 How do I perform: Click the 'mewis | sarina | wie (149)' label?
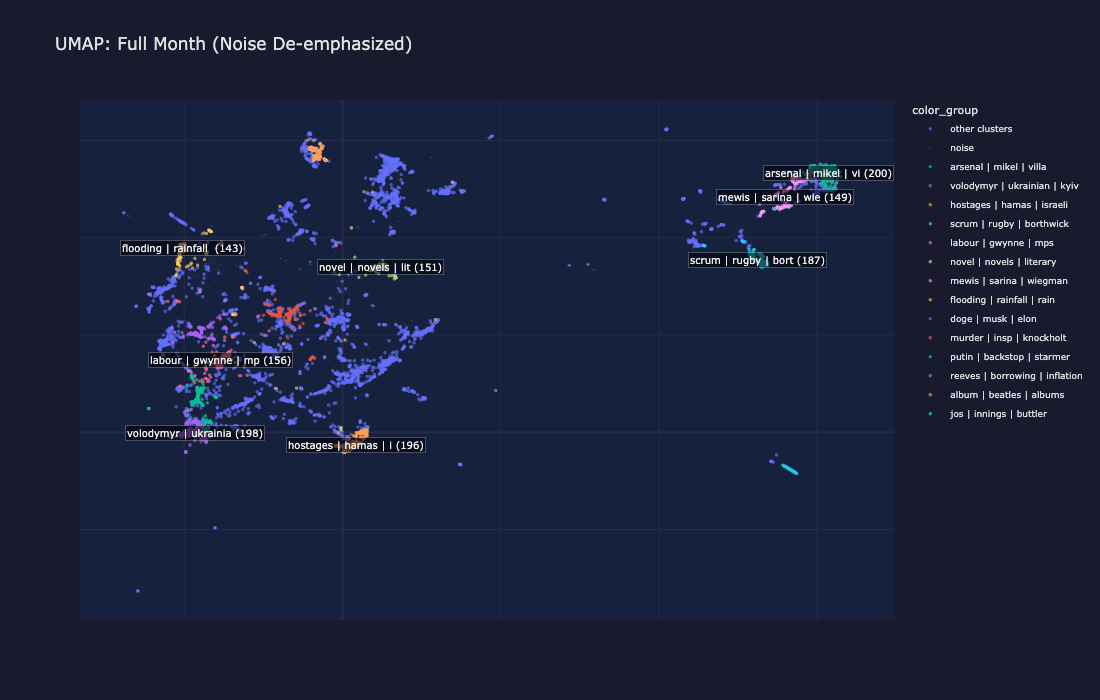pyautogui.click(x=784, y=197)
